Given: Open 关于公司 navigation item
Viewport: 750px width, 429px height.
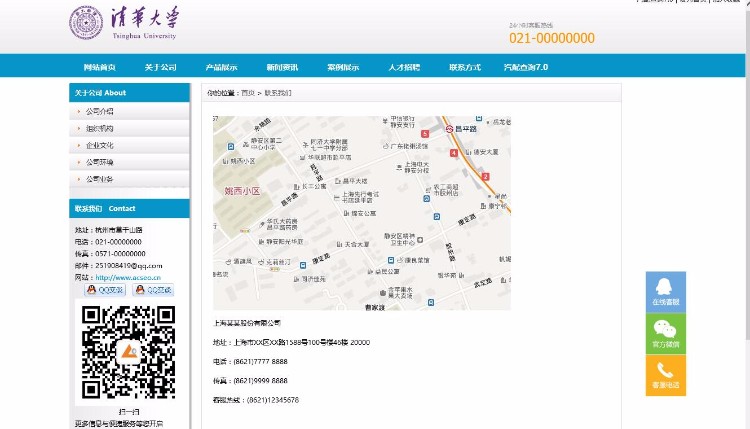Looking at the screenshot, I should point(160,67).
